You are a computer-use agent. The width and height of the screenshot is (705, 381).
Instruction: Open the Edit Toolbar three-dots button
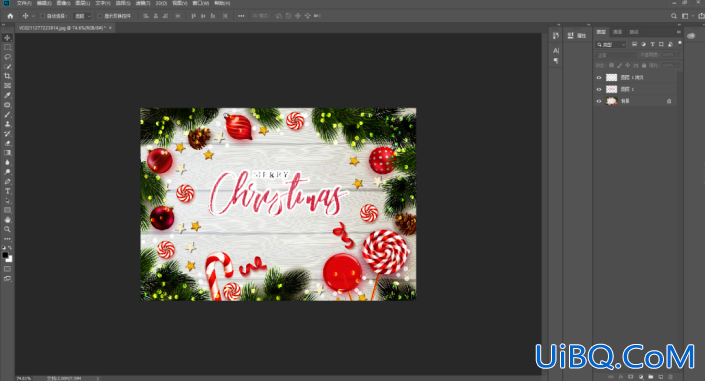coord(7,239)
